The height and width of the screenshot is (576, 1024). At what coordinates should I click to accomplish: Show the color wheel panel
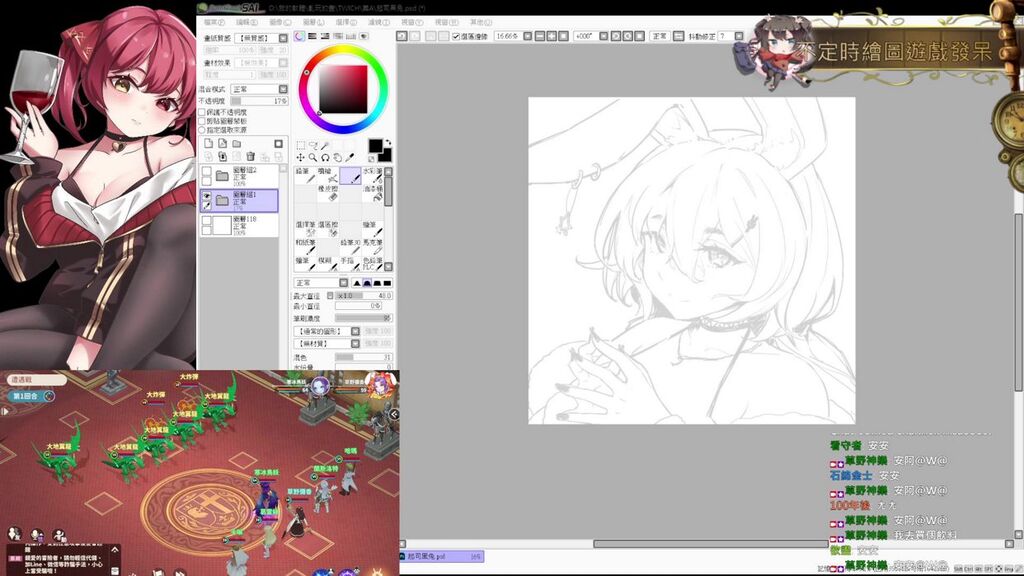tap(300, 37)
